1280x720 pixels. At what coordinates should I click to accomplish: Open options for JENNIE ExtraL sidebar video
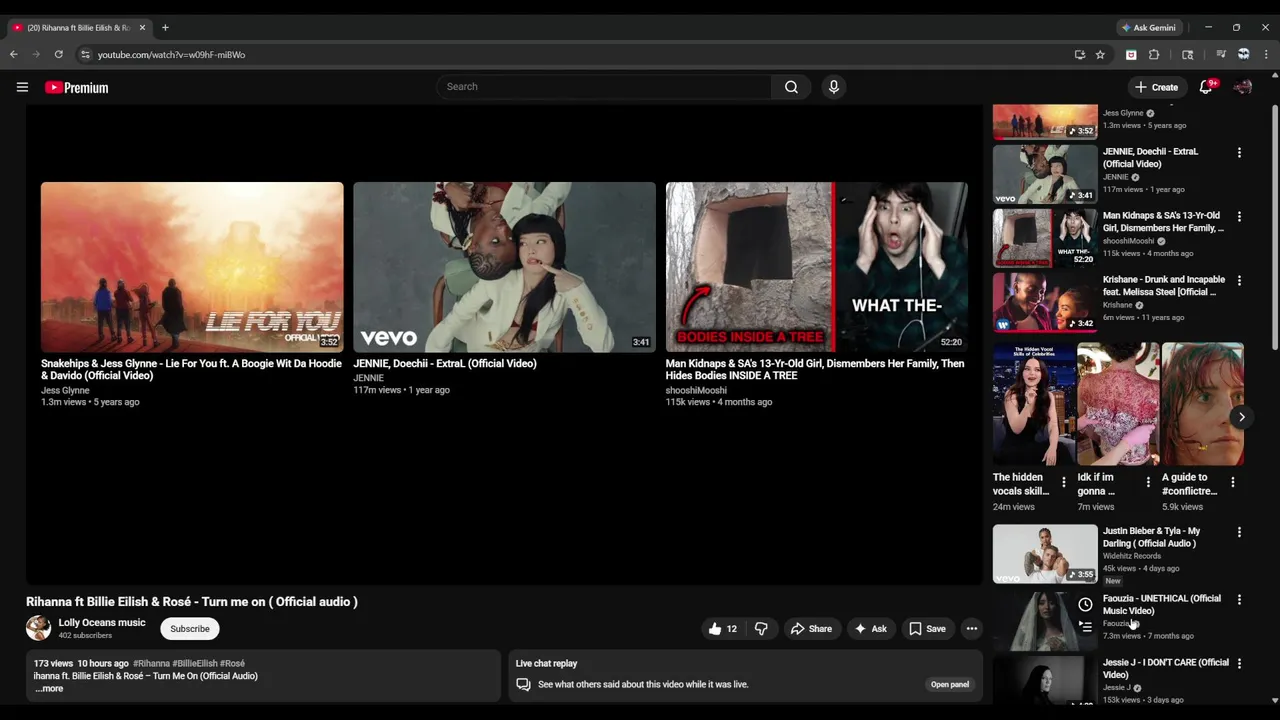[1239, 153]
